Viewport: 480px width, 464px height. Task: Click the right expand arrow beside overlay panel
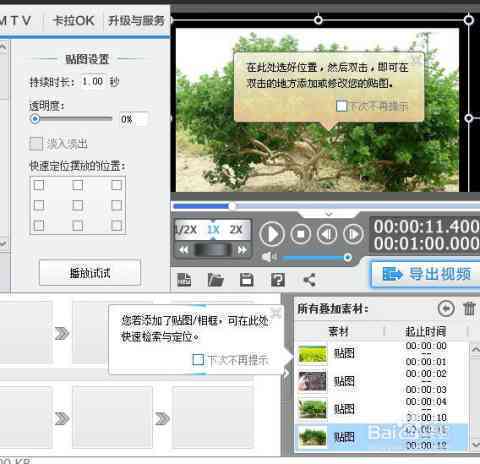(x=287, y=372)
